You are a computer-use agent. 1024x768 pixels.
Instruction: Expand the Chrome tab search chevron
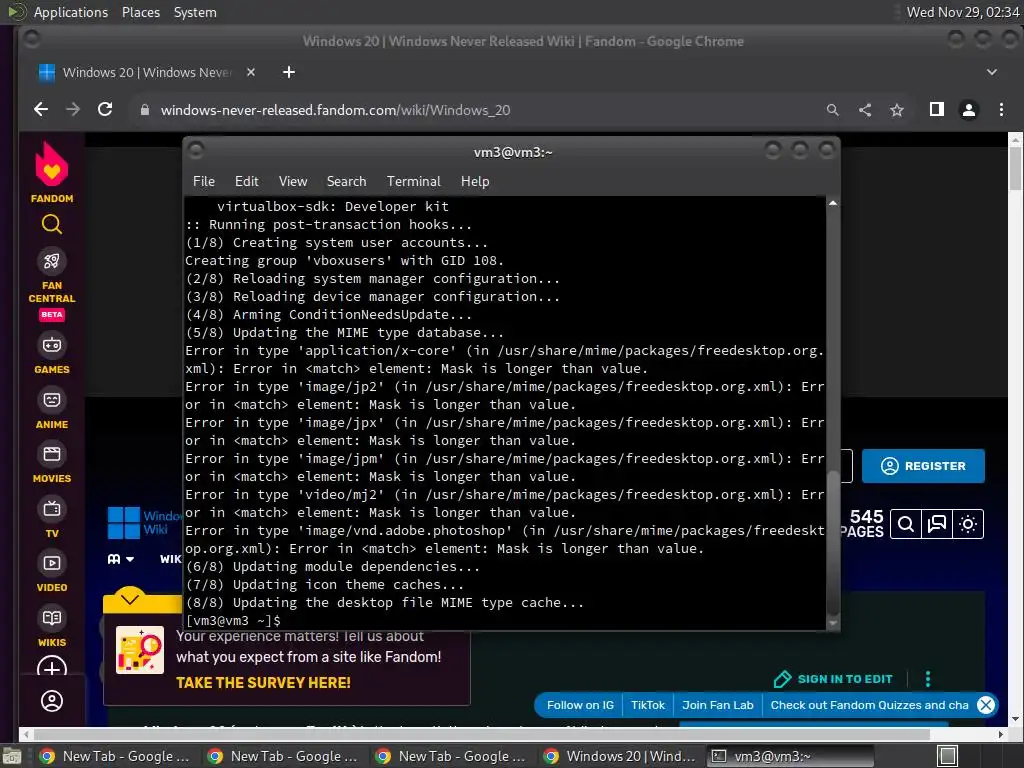(x=991, y=72)
